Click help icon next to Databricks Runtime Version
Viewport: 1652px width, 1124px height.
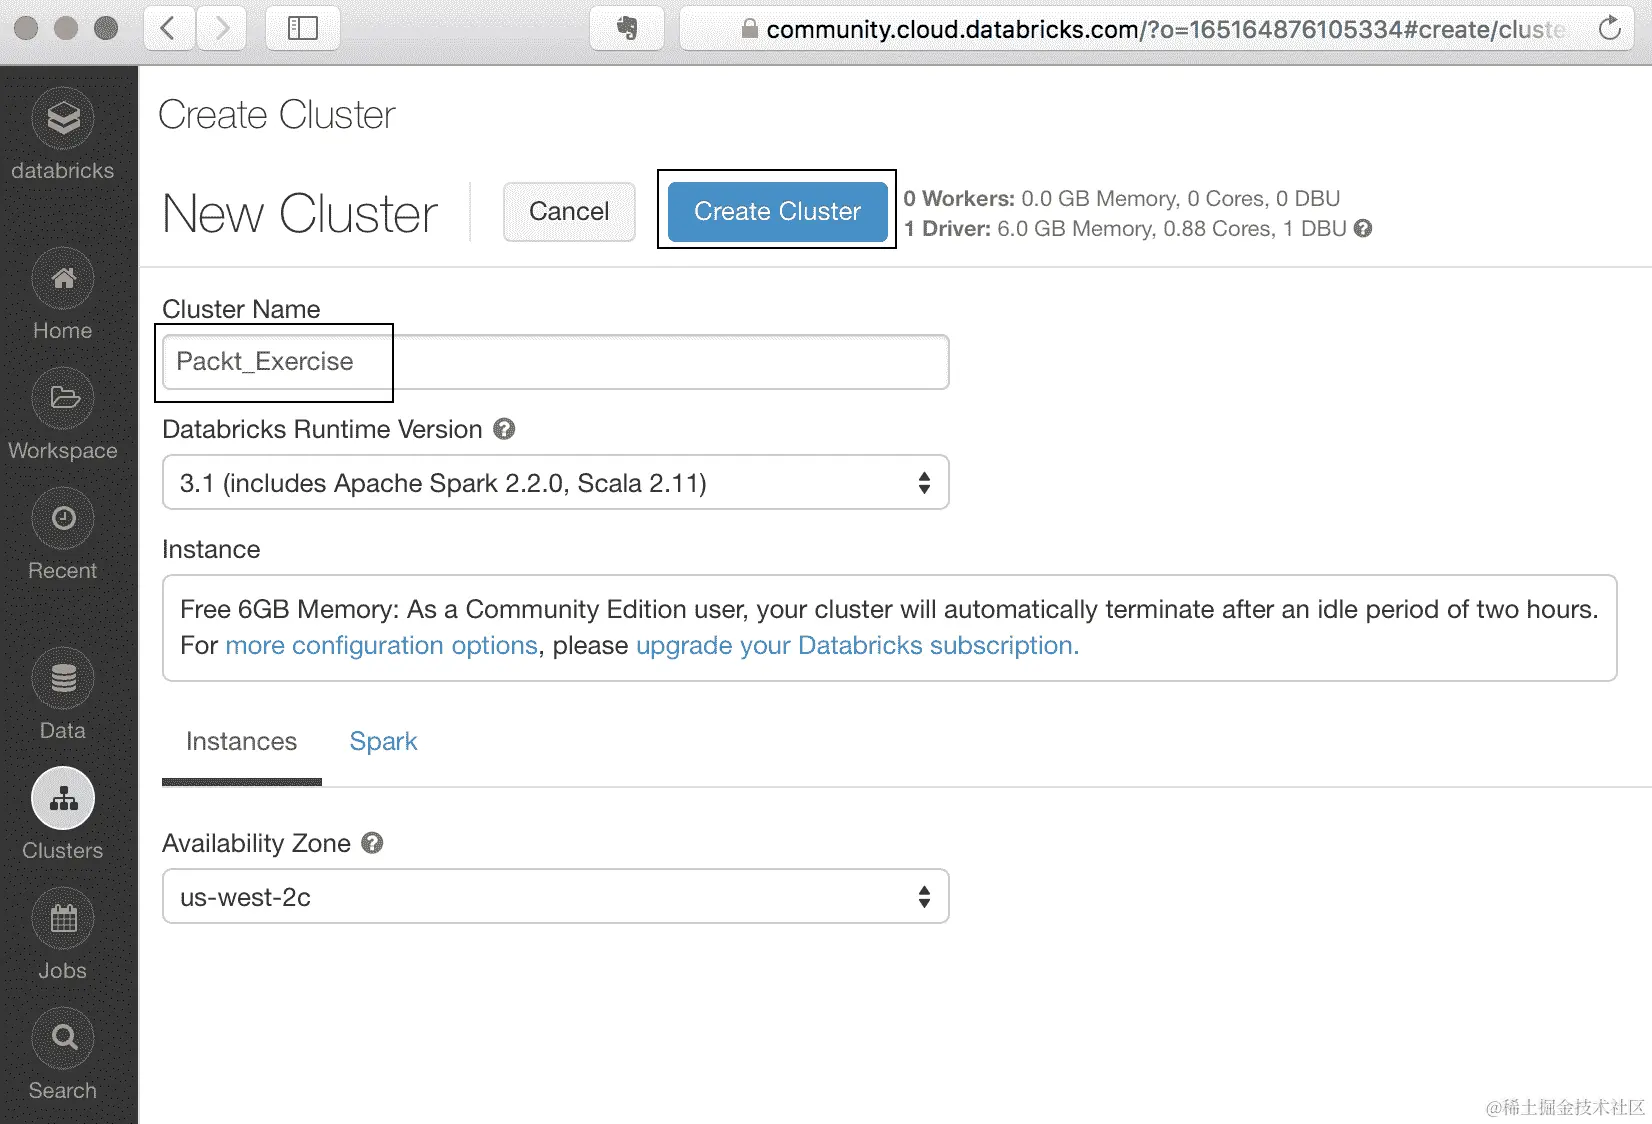[505, 429]
